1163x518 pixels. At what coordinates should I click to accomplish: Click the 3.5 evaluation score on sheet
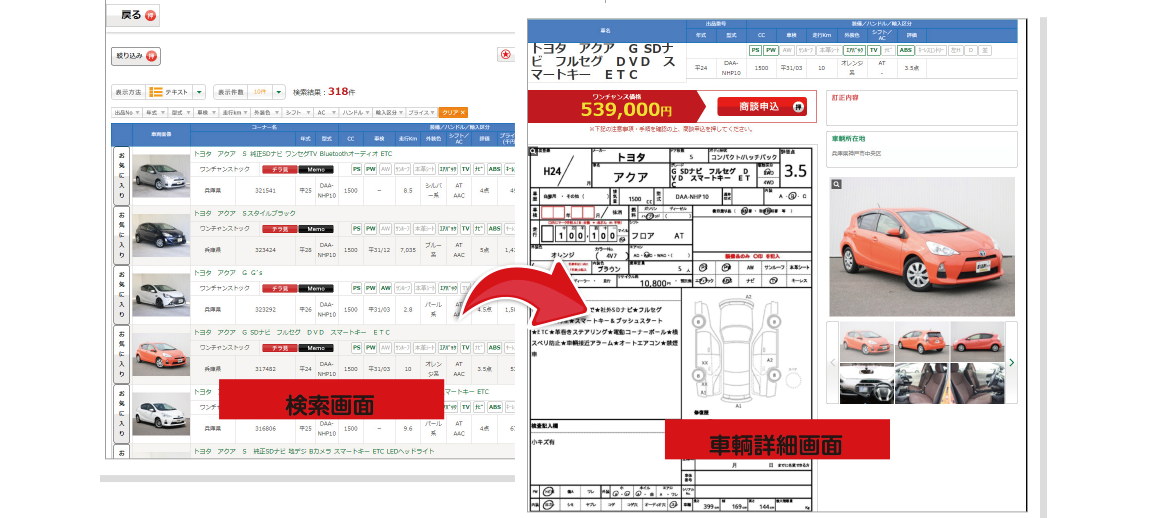tap(795, 171)
